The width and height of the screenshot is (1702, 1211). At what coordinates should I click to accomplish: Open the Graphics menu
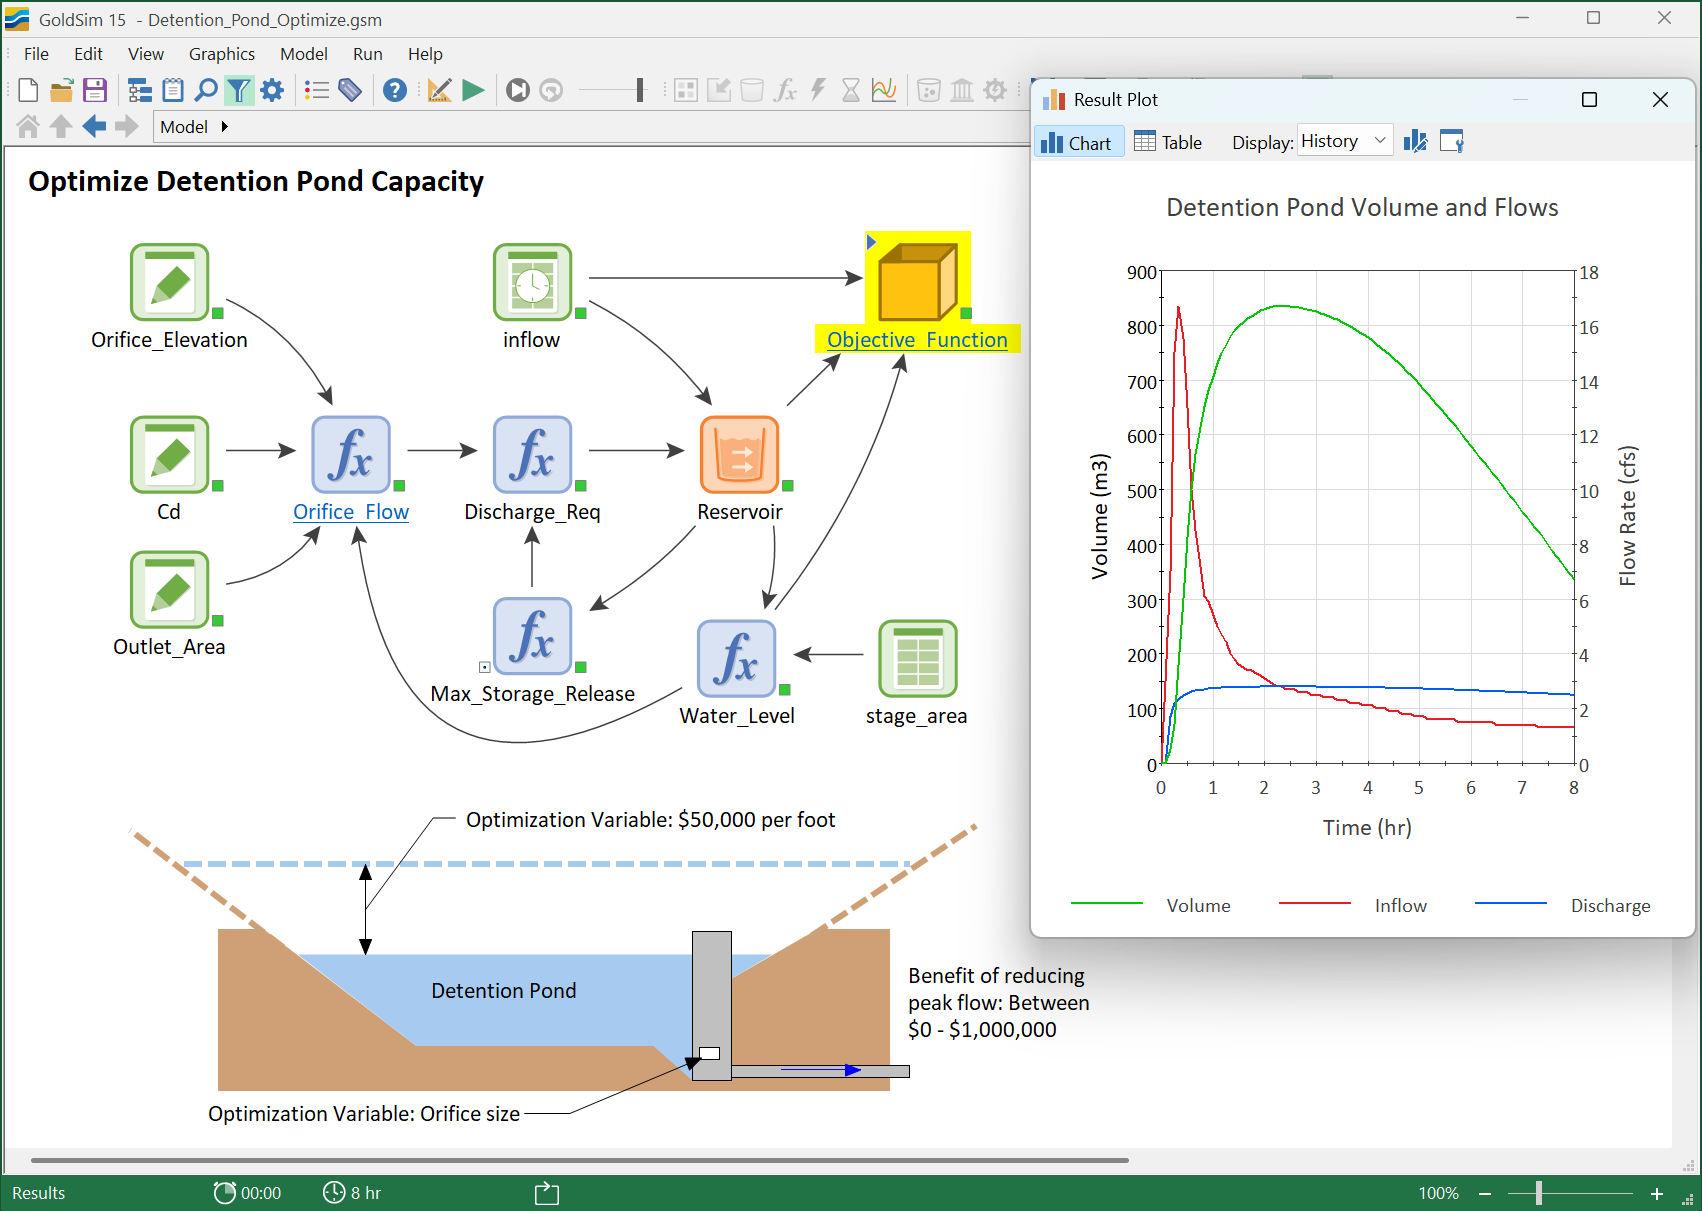222,54
